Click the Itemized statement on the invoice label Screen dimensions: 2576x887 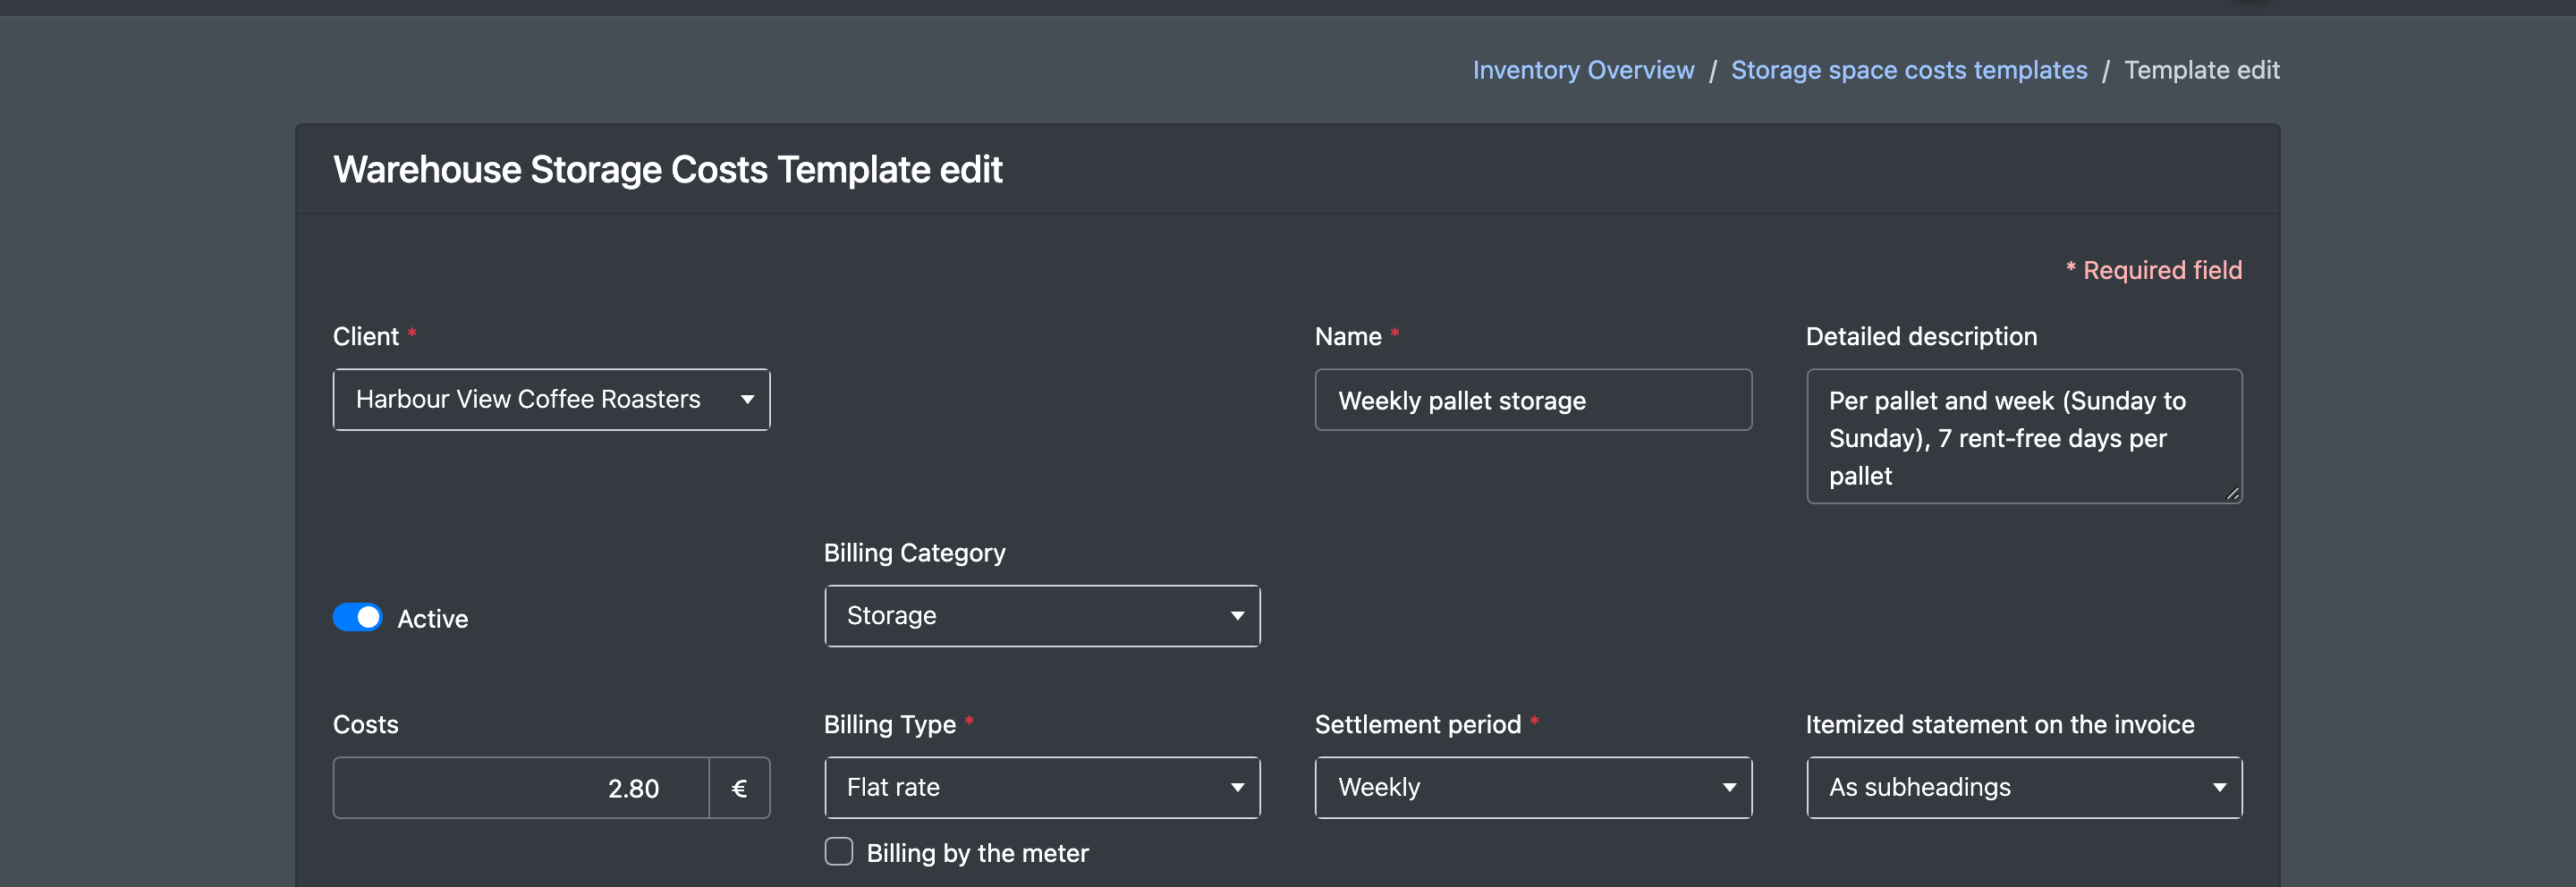pyautogui.click(x=1999, y=724)
